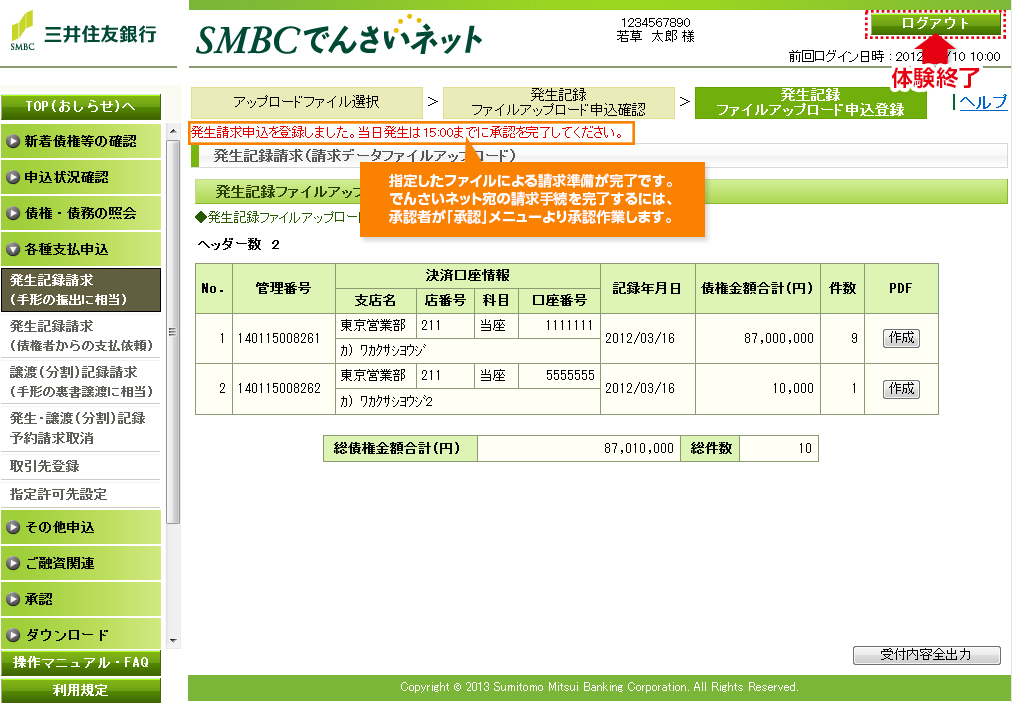This screenshot has height=703, width=1012.
Task: Click 発生記録ファイルアップロード申込登録 step
Action: click(x=811, y=103)
